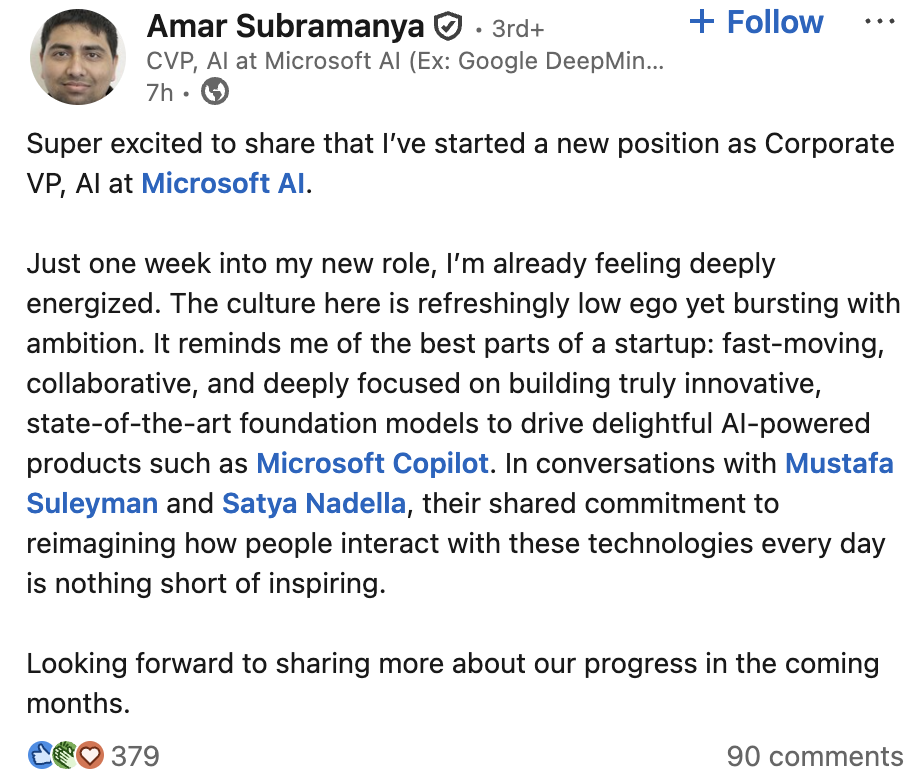Follow the Microsoft Copilot link
Viewport: 924px width, 784px height.
point(373,464)
